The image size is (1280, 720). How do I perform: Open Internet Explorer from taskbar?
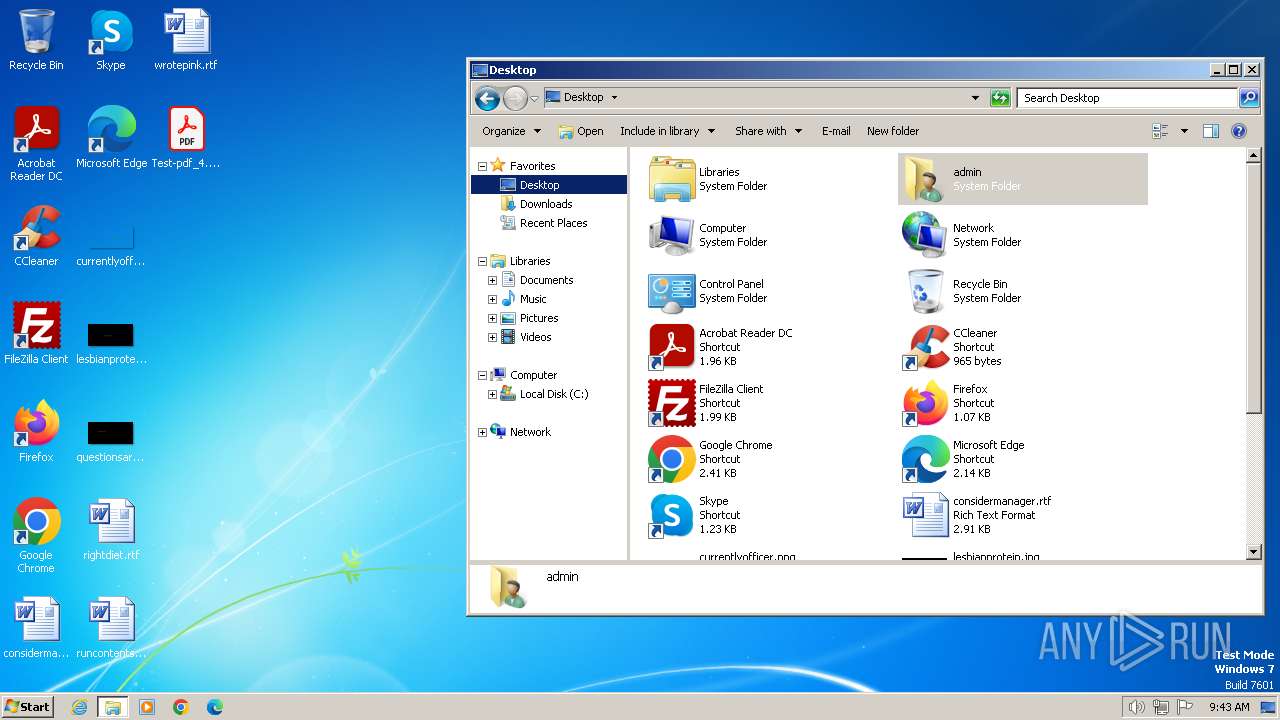[x=79, y=707]
